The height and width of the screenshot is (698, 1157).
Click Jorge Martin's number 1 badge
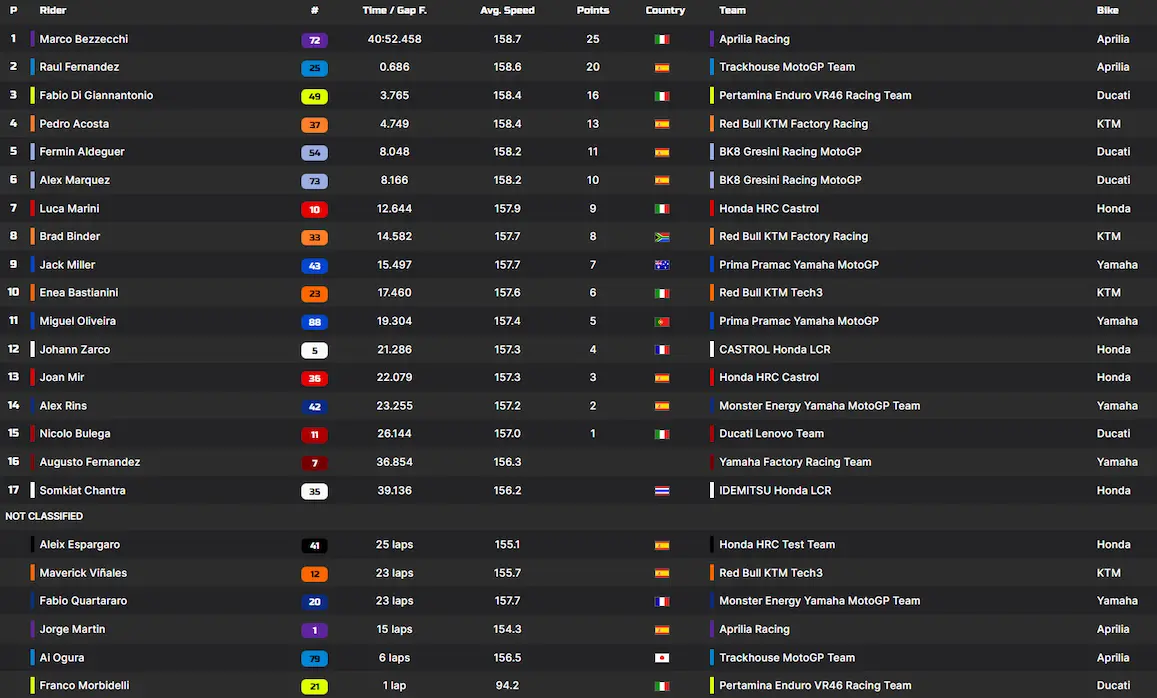click(314, 629)
